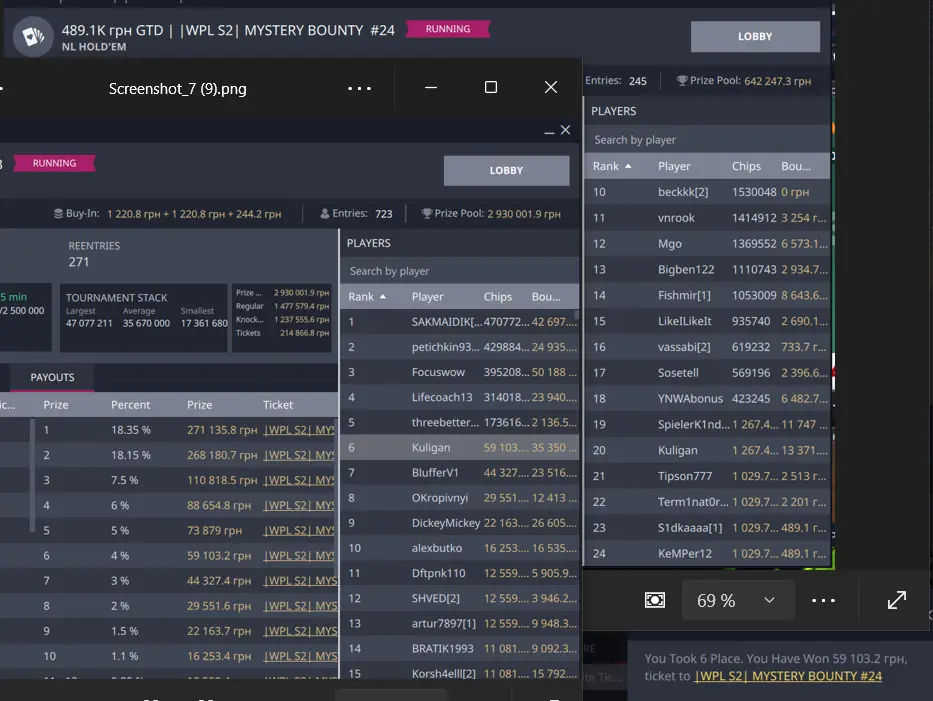This screenshot has height=701, width=933.
Task: Open the ellipsis menu beside the zoom percentage
Action: (x=823, y=600)
